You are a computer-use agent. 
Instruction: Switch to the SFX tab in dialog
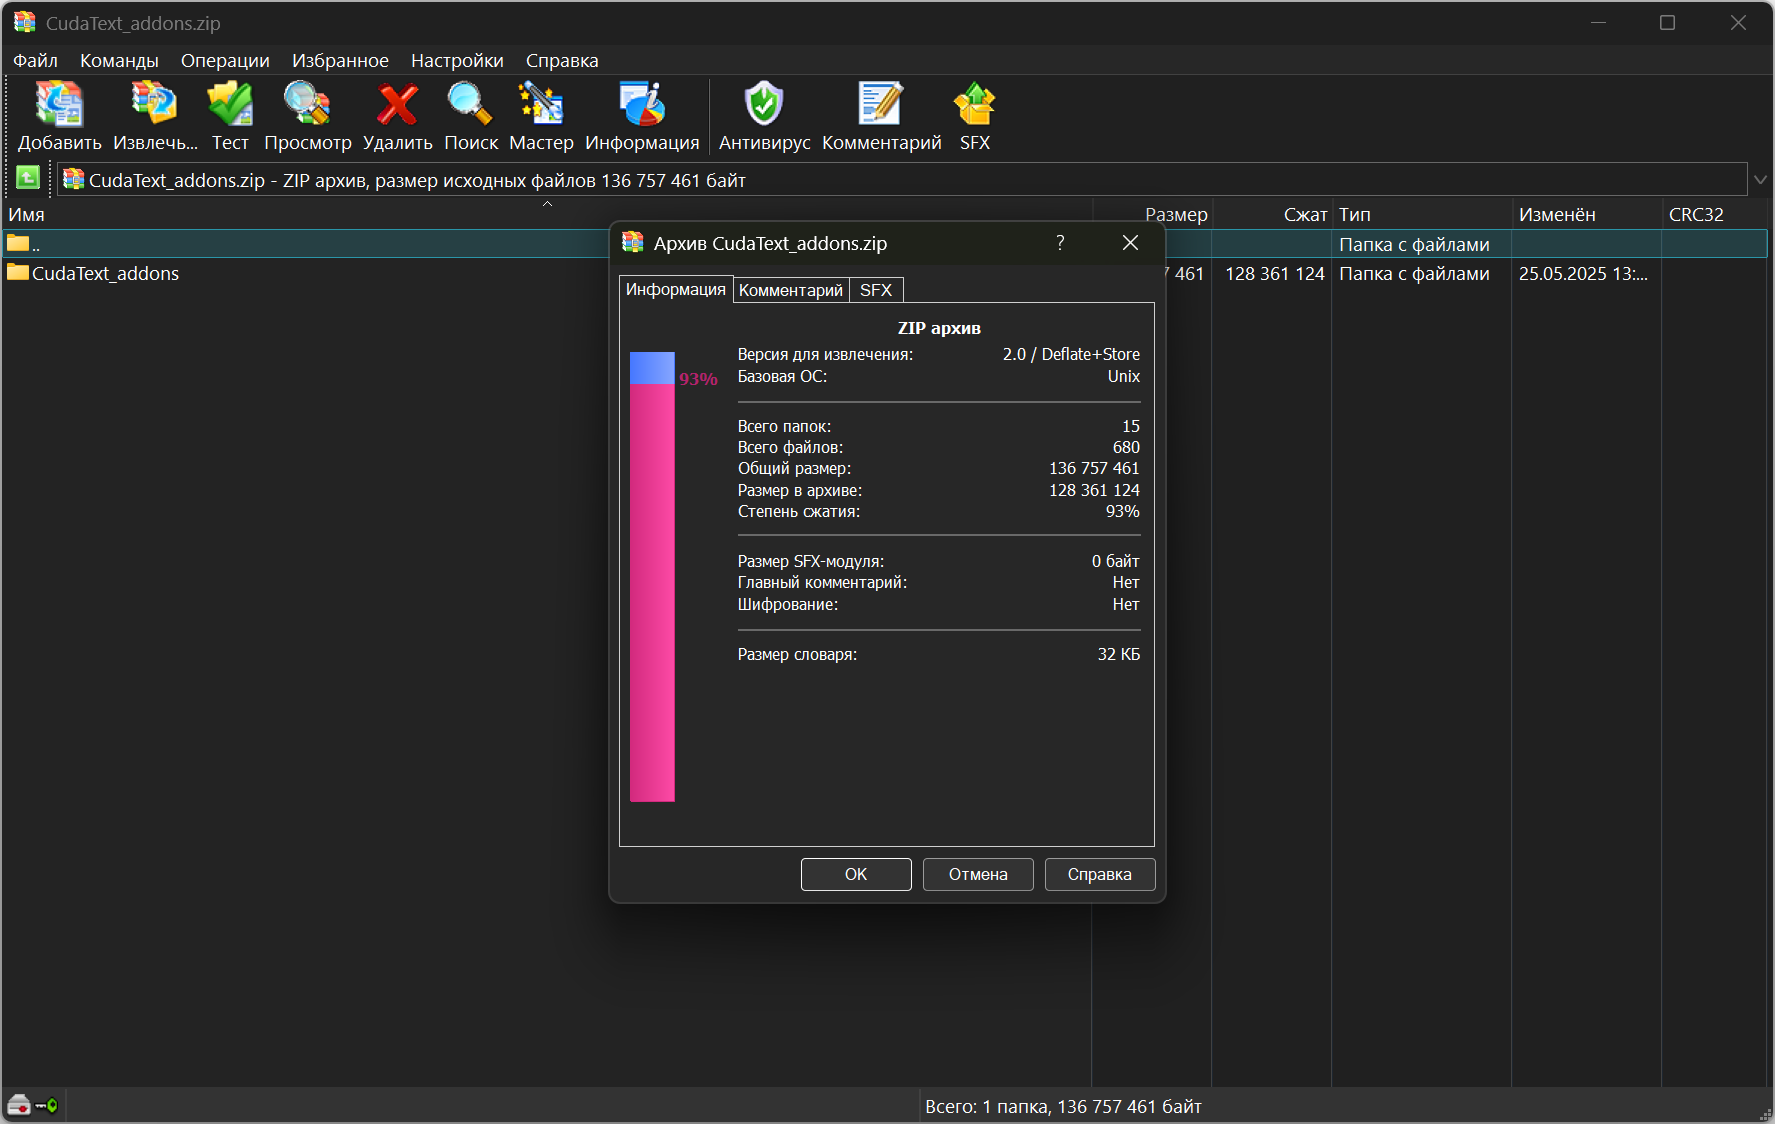876,290
